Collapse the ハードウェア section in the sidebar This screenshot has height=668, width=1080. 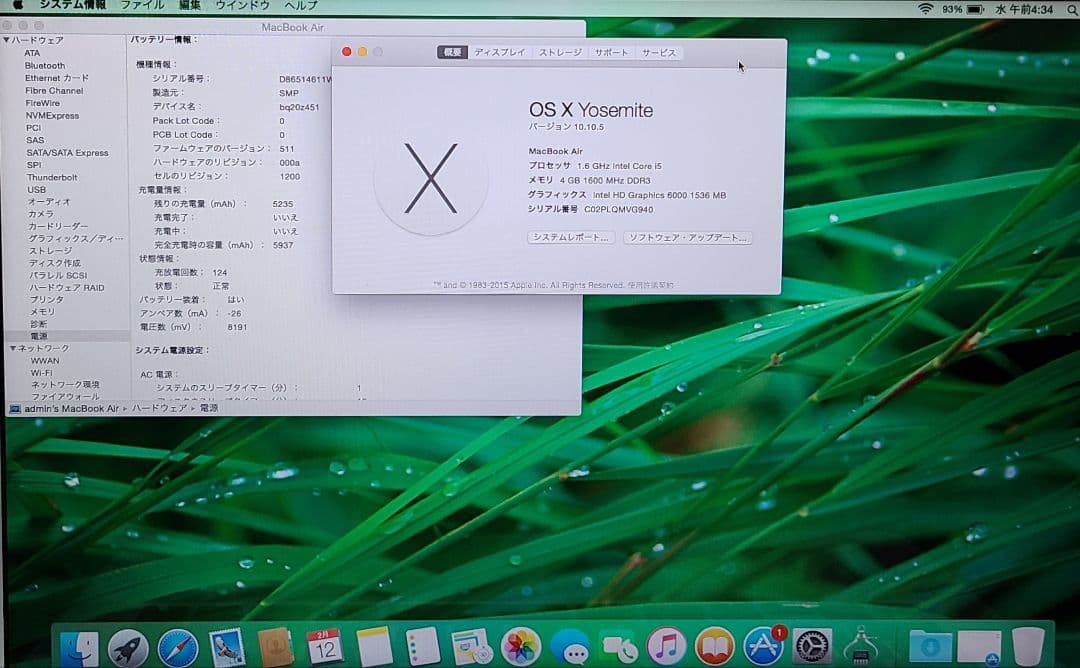[6, 41]
